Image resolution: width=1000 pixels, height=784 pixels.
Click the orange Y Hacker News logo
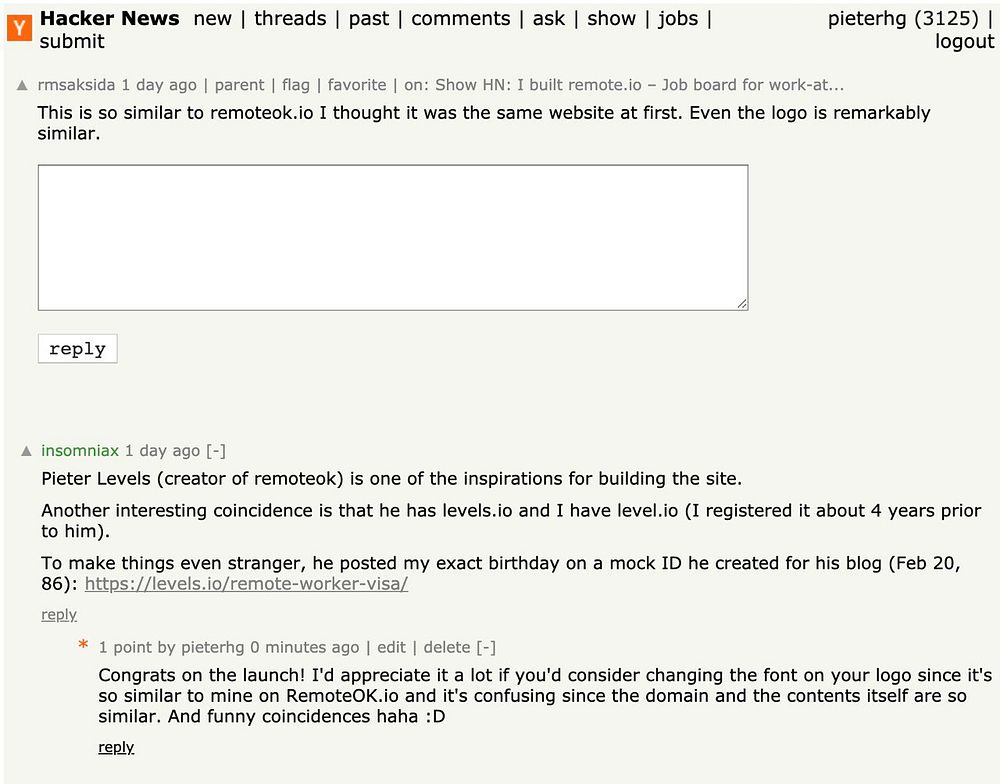19,29
